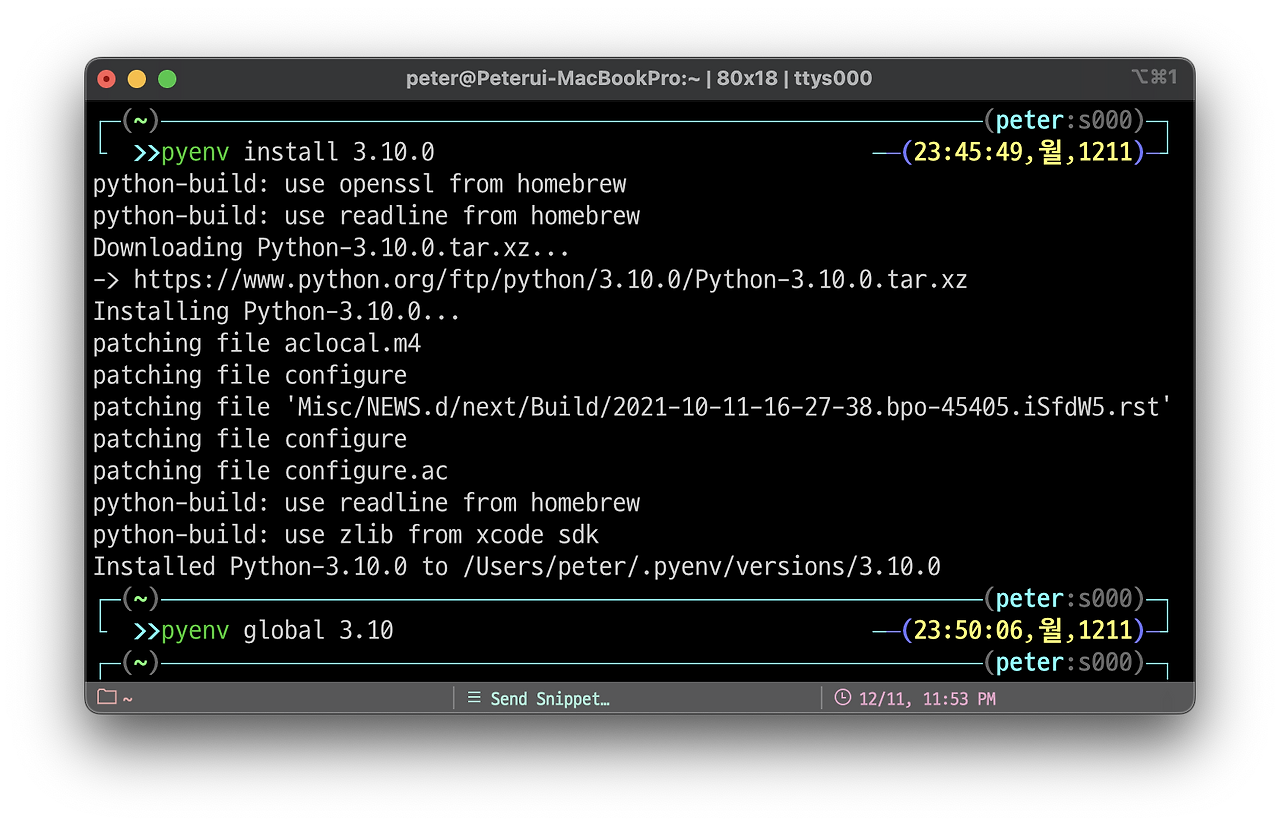Click the peter:s000 prompt segment
1280x826 pixels.
click(1063, 119)
